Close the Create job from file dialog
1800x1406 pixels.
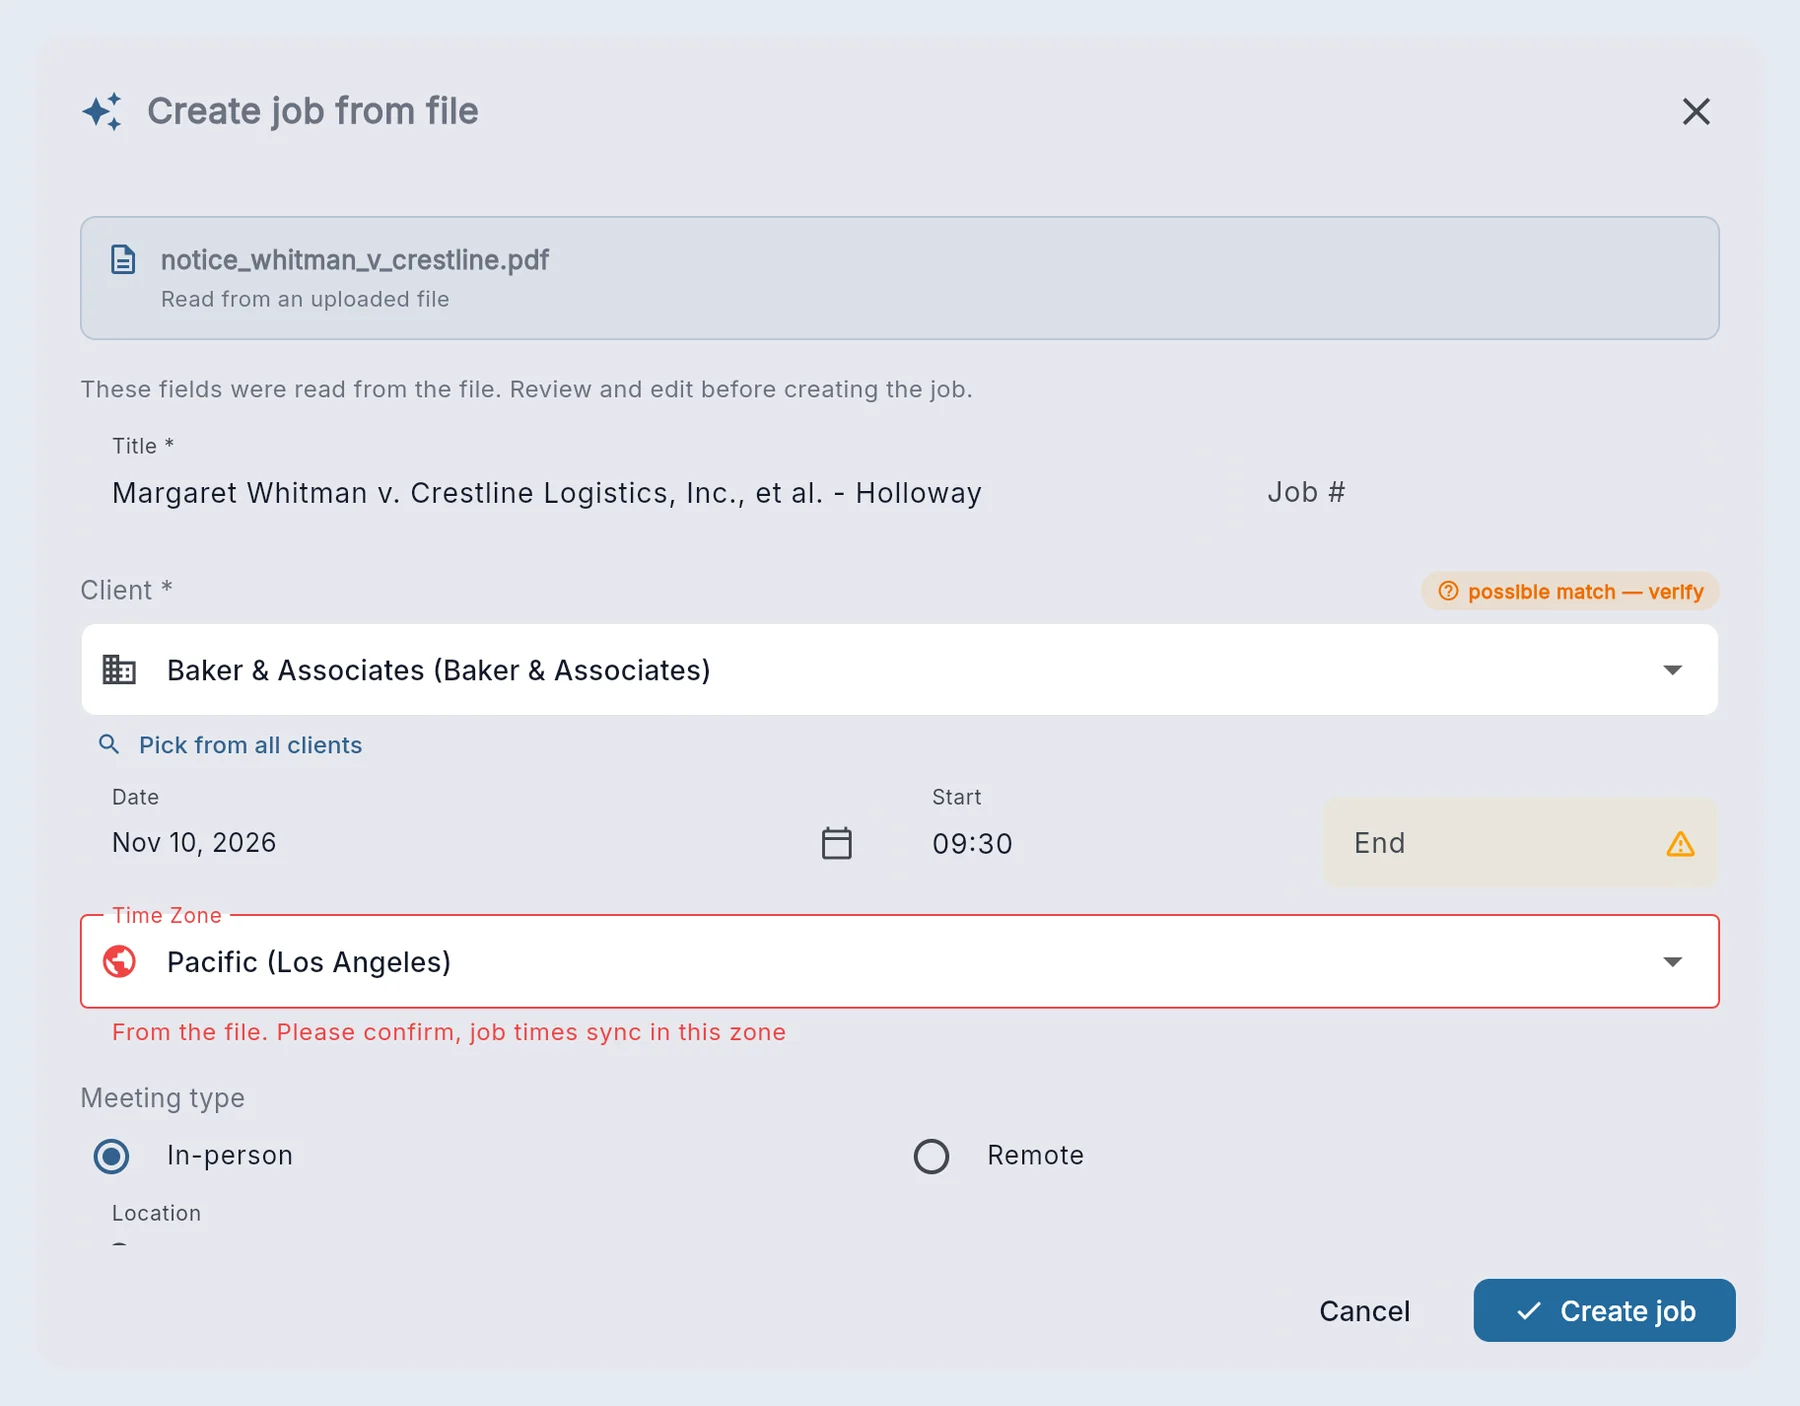(1696, 111)
